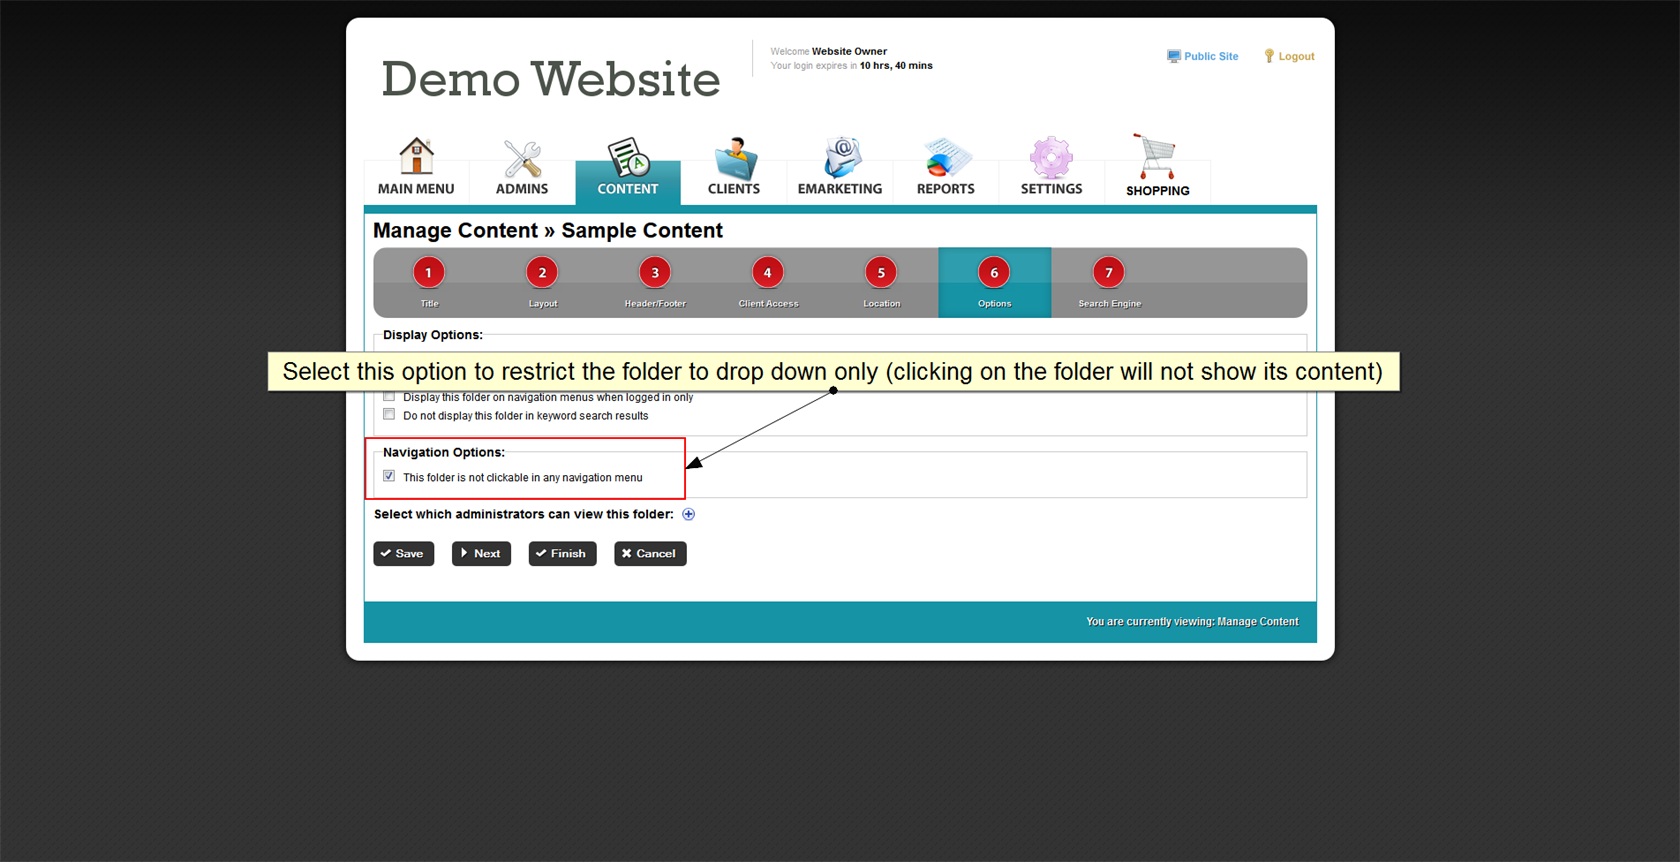Go to step 1 Title

pos(429,273)
